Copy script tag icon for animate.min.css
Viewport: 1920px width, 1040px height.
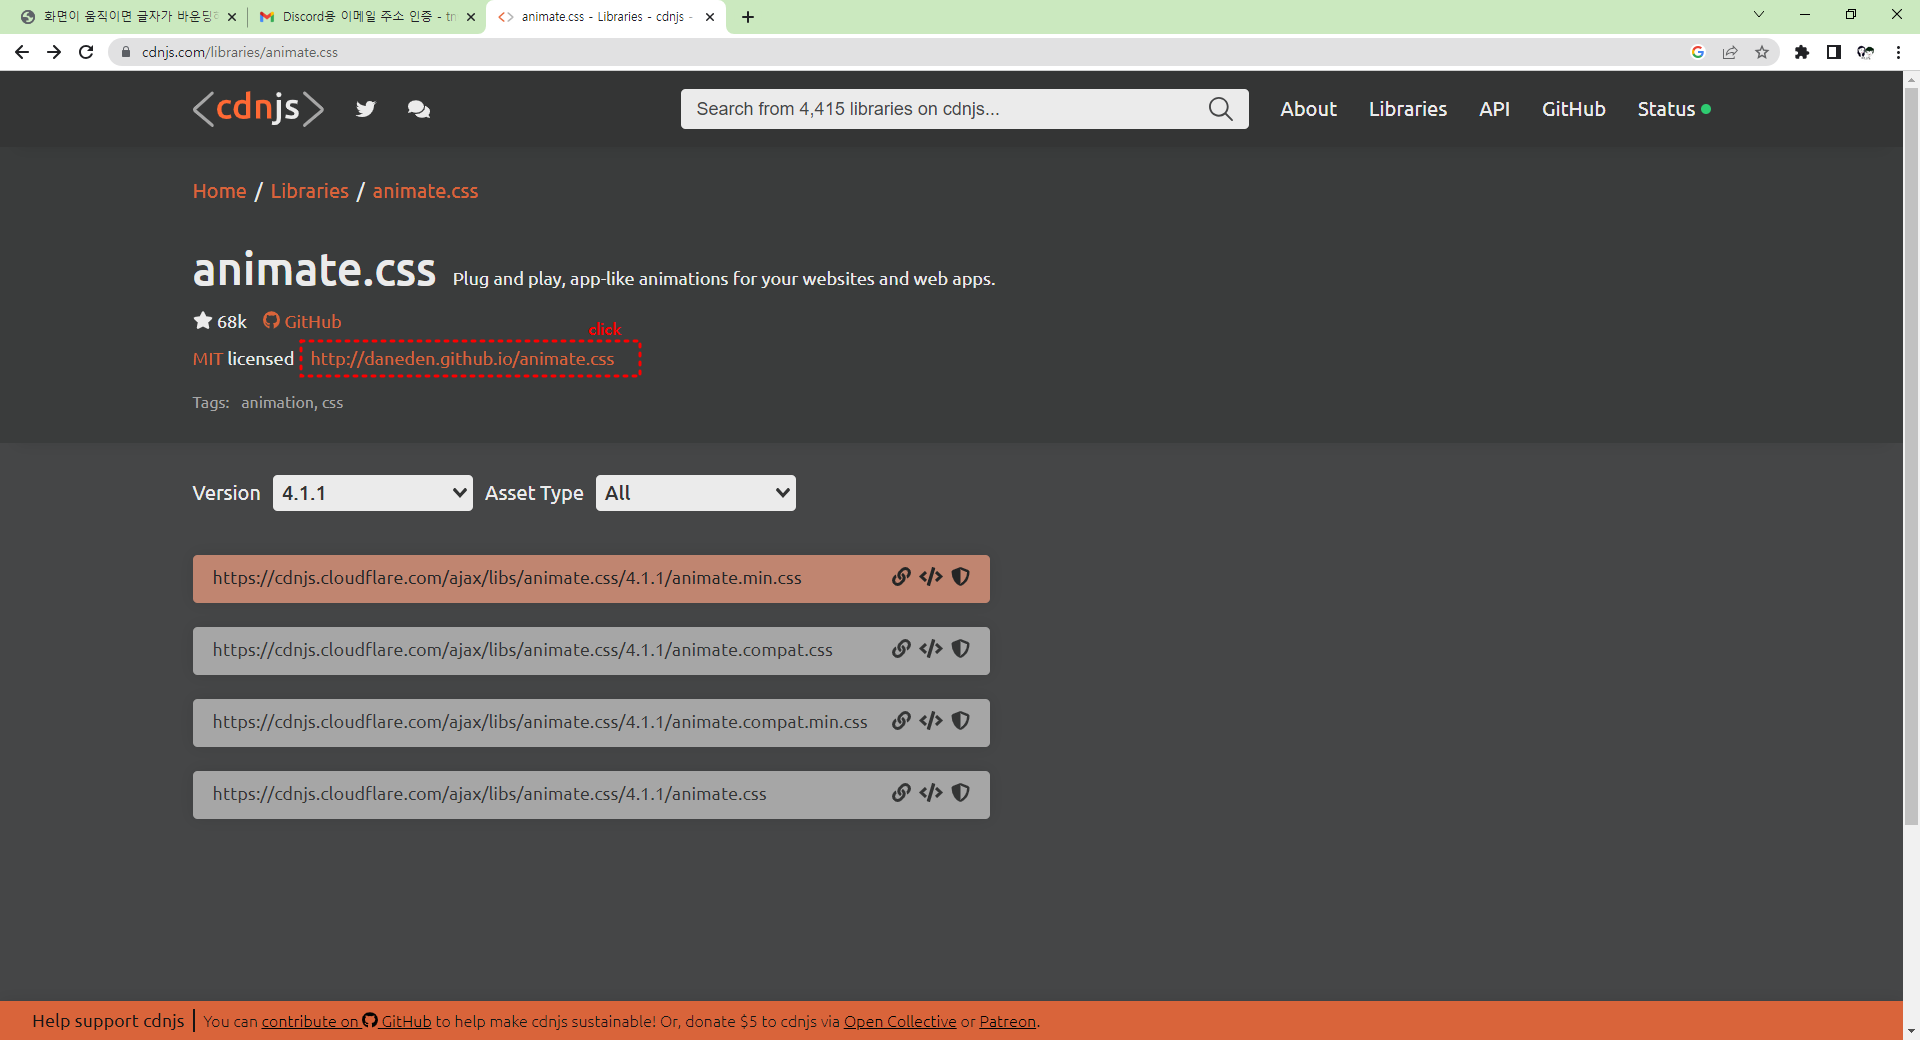point(931,577)
